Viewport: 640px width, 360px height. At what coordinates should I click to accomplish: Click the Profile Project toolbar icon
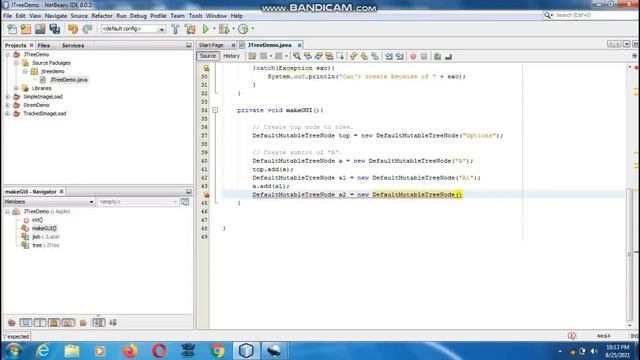243,29
